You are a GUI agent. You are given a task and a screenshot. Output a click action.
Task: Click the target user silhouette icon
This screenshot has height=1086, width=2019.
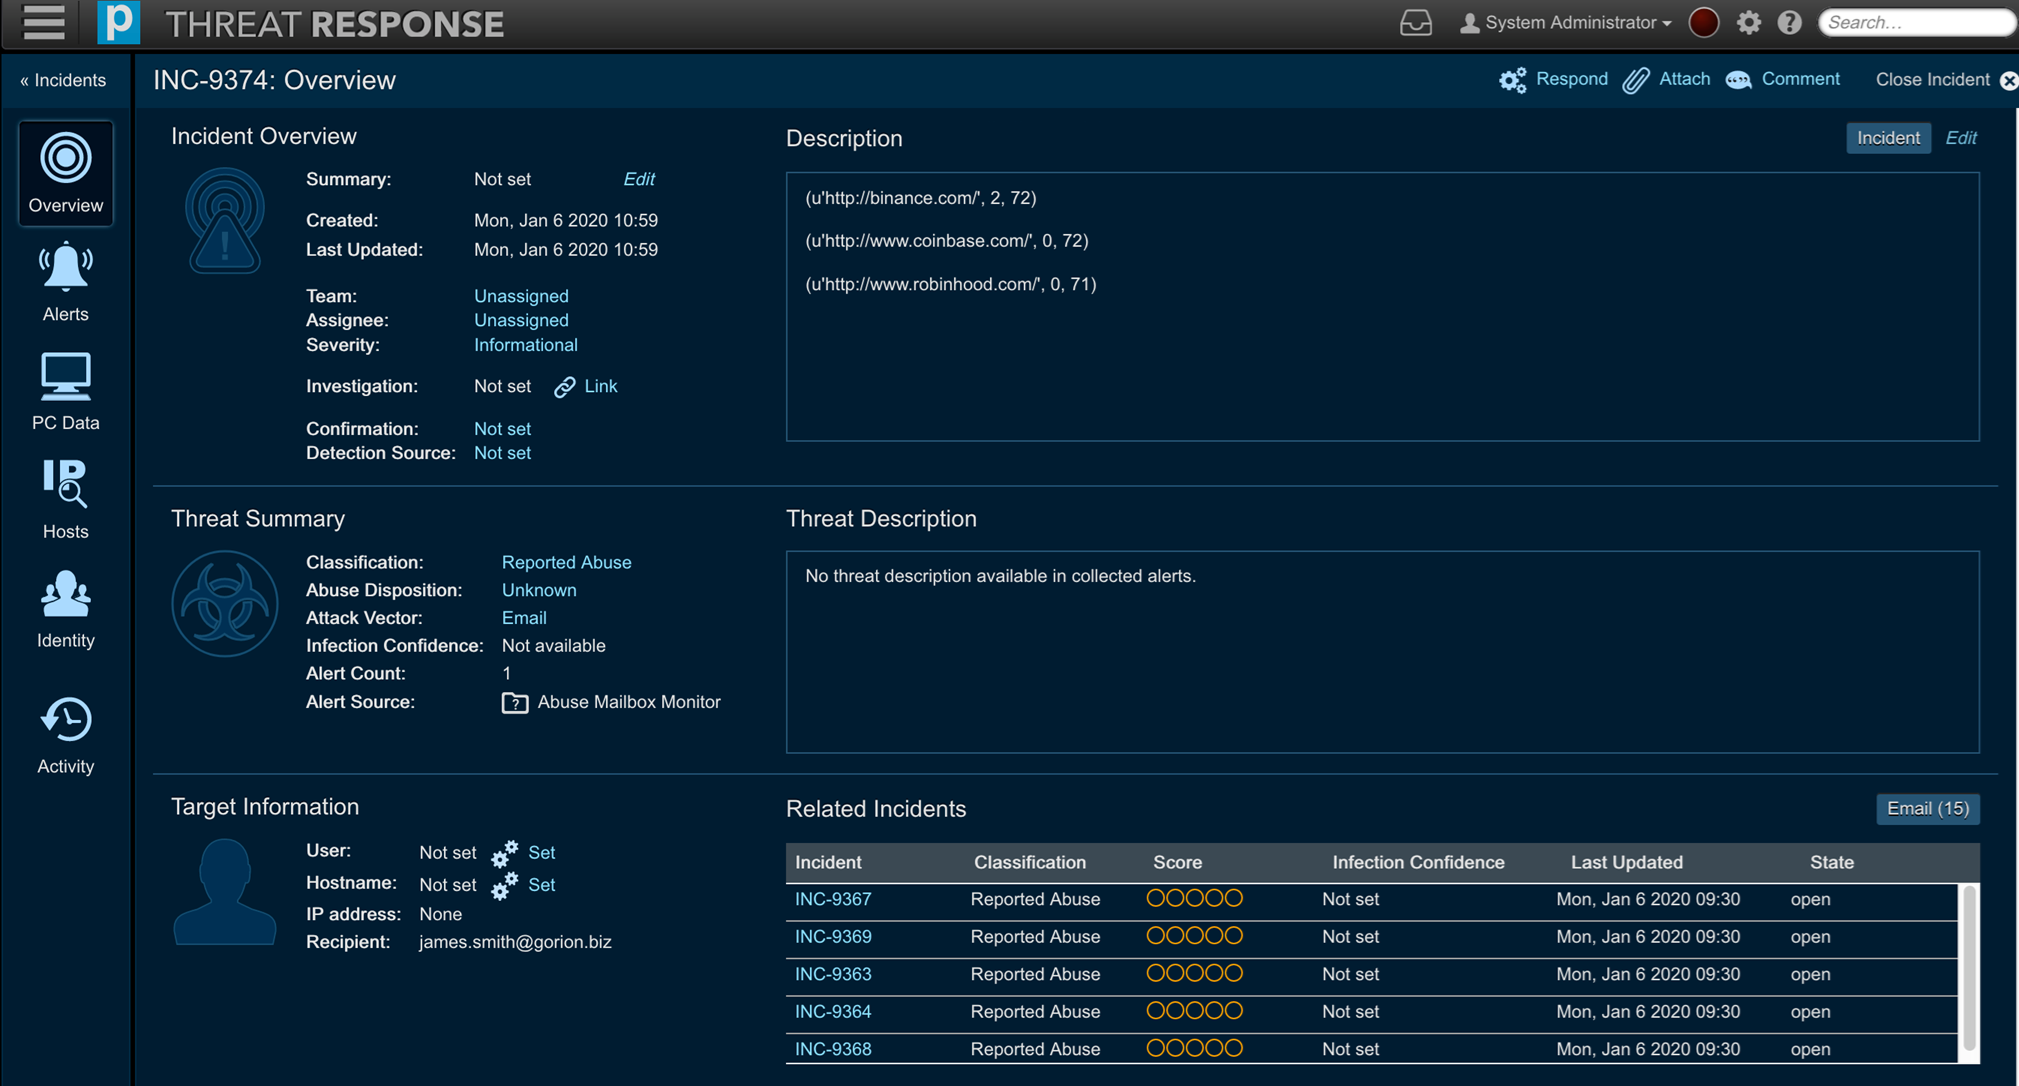click(x=225, y=892)
